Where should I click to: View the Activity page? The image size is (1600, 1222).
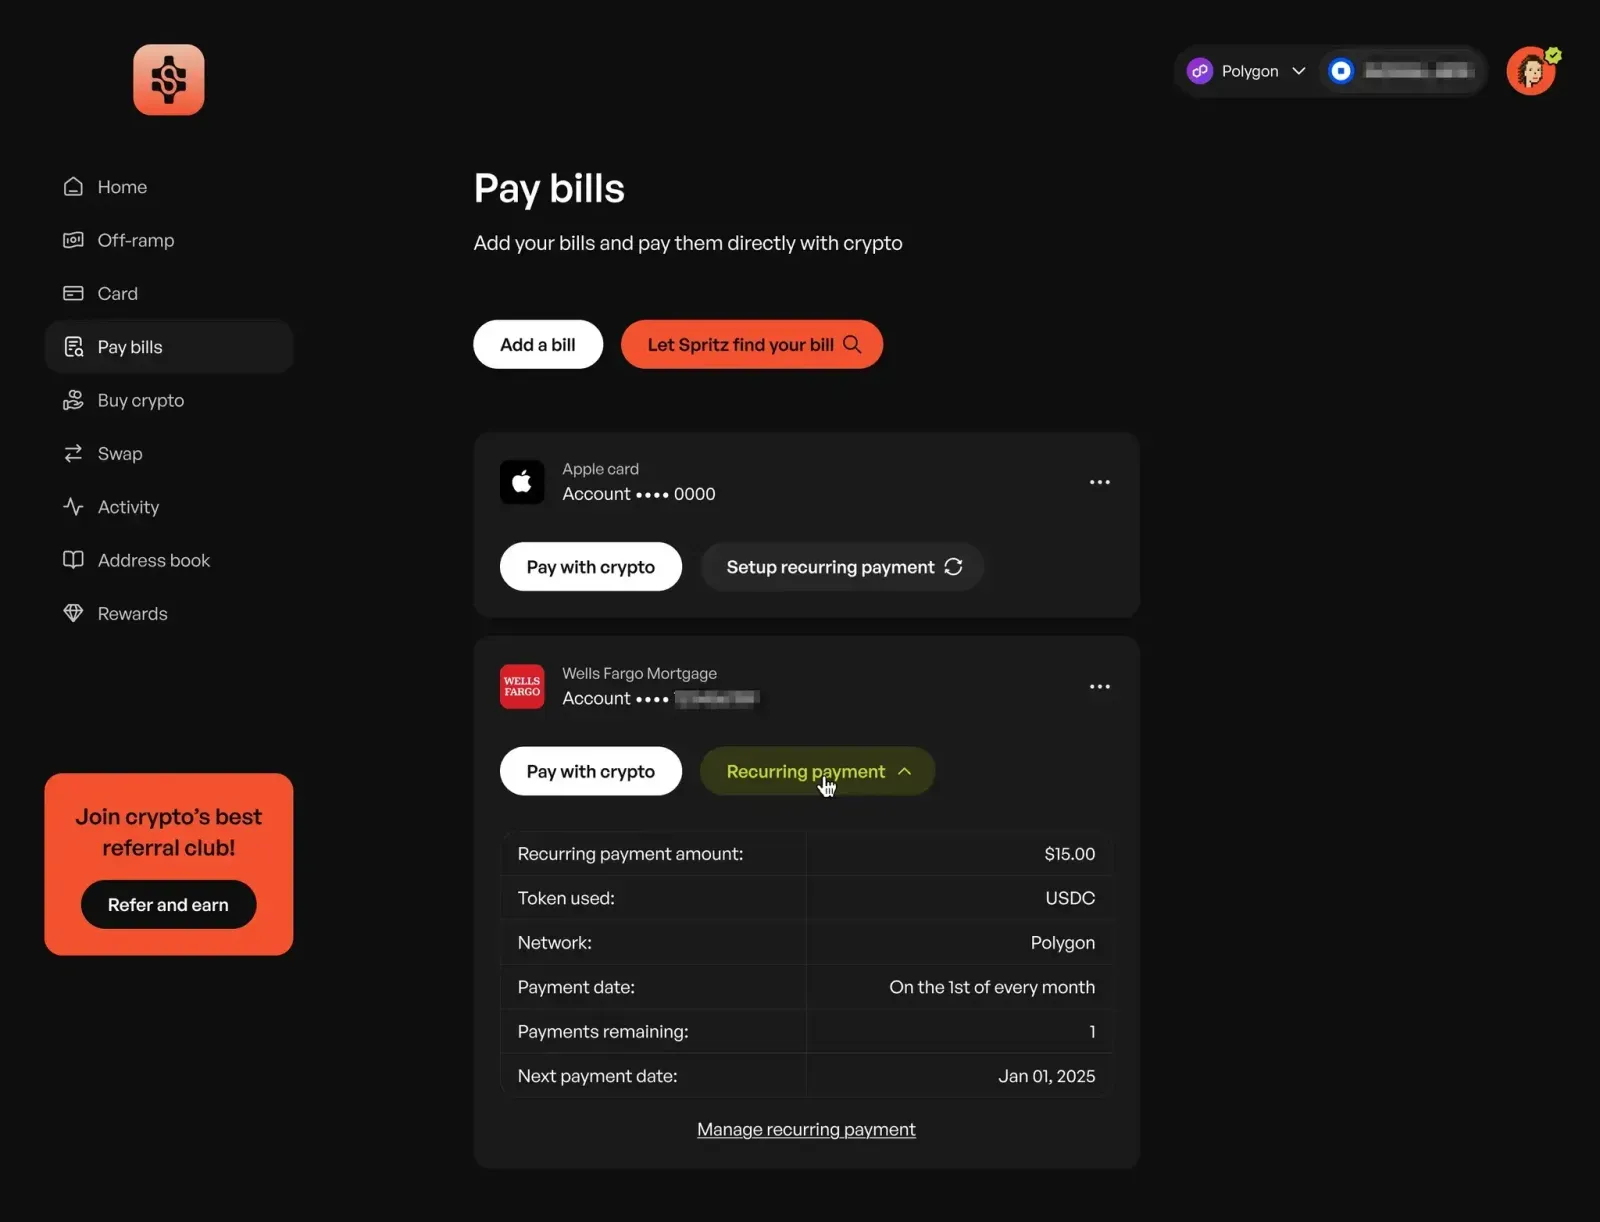(169, 507)
